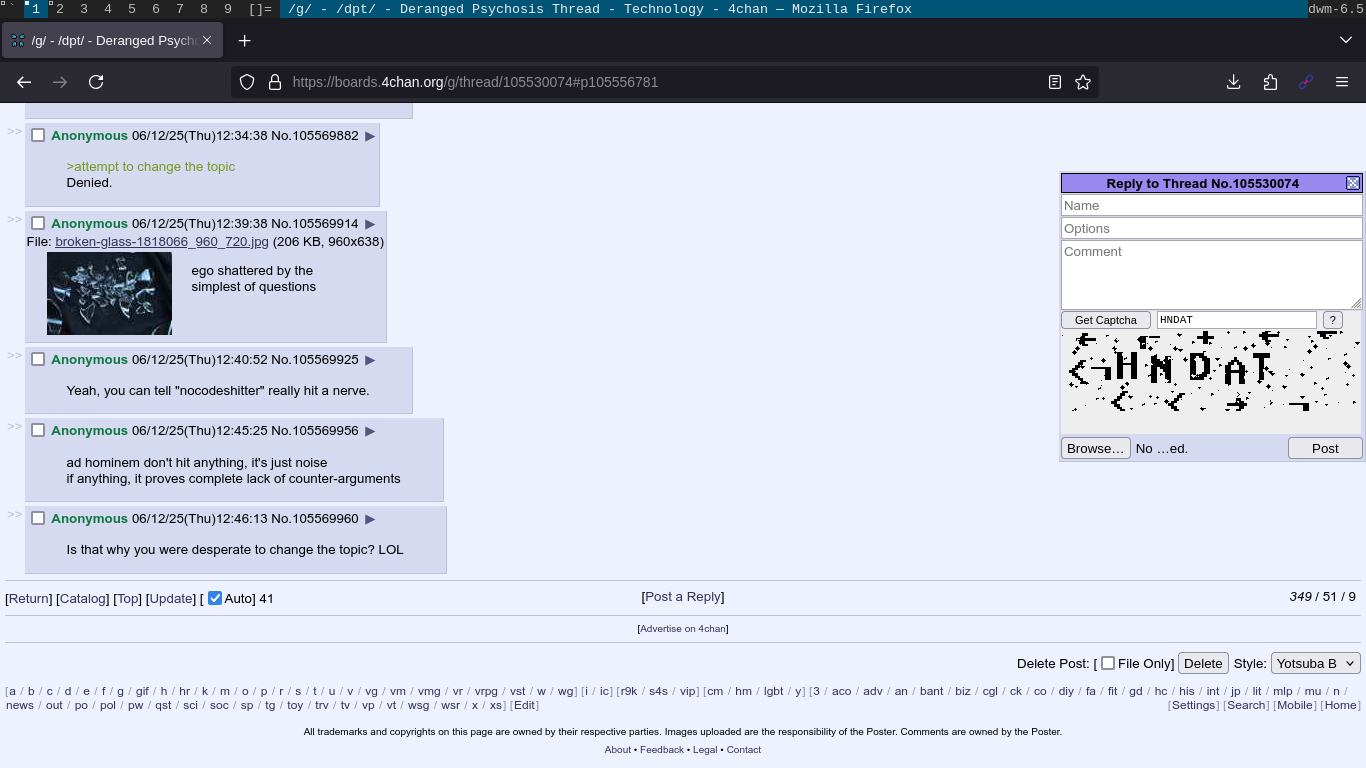Viewport: 1366px width, 768px height.
Task: Disable the Auto update checkbox
Action: click(215, 598)
